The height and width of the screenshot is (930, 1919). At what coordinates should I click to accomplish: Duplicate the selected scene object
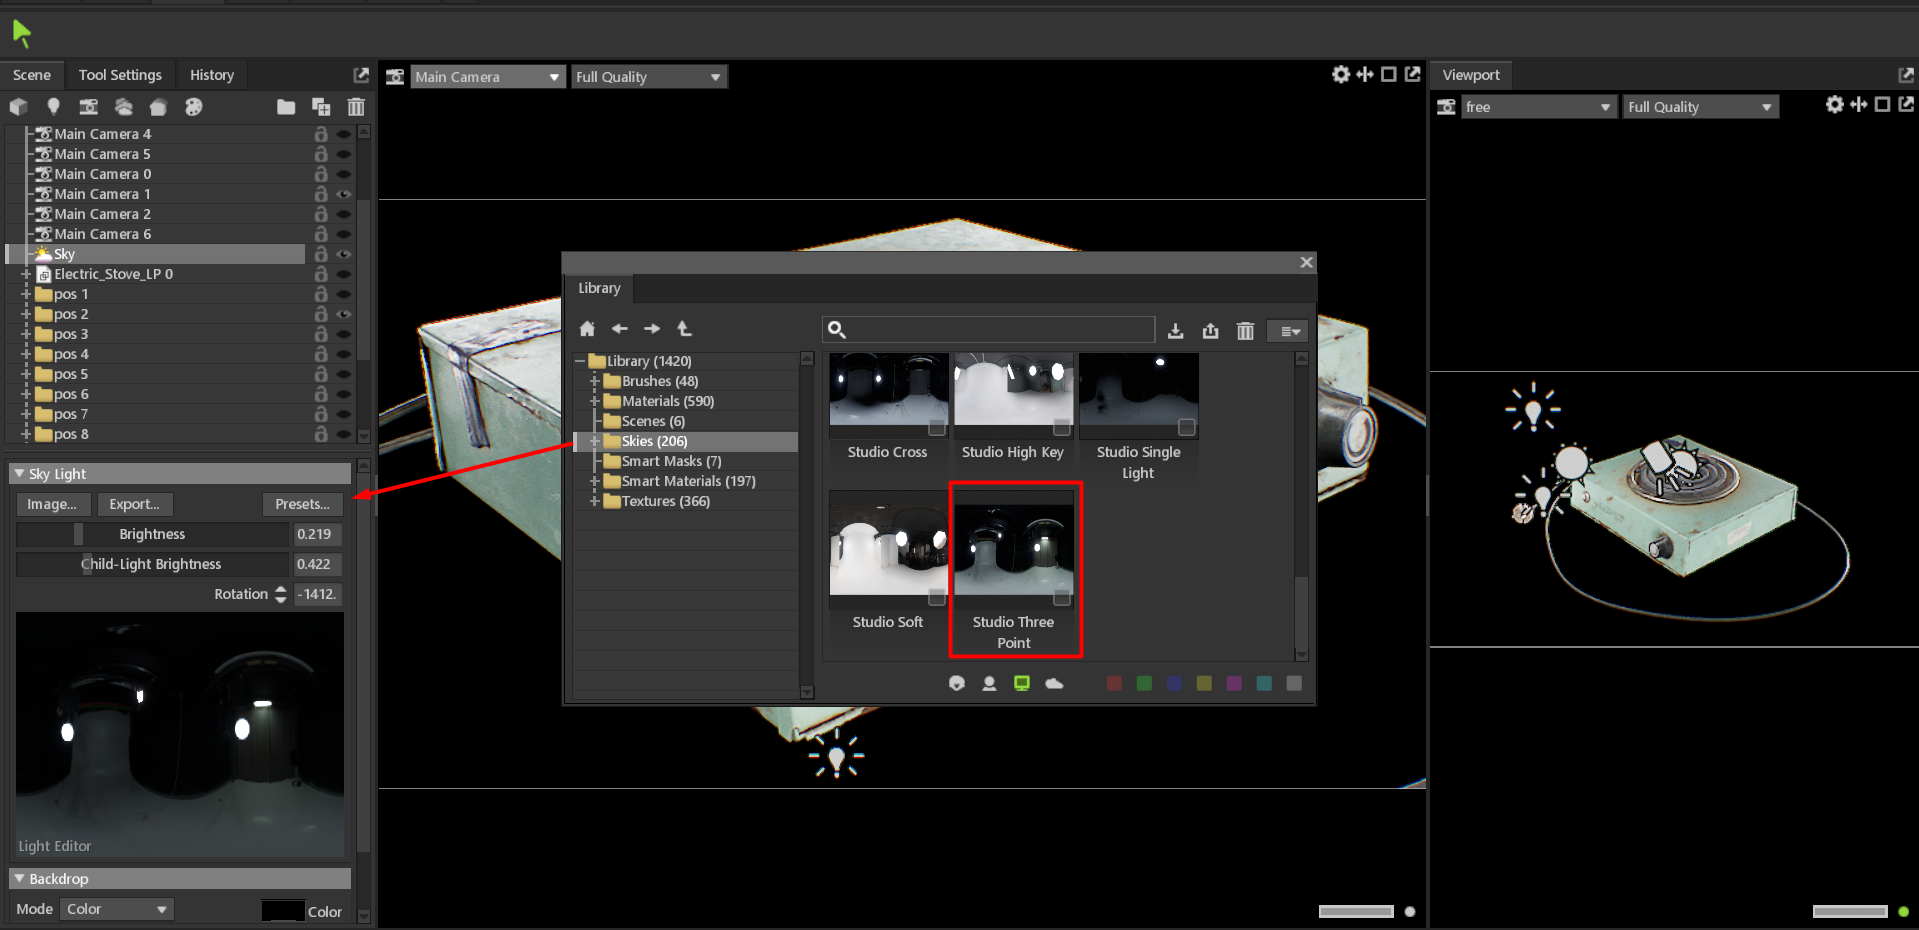321,107
